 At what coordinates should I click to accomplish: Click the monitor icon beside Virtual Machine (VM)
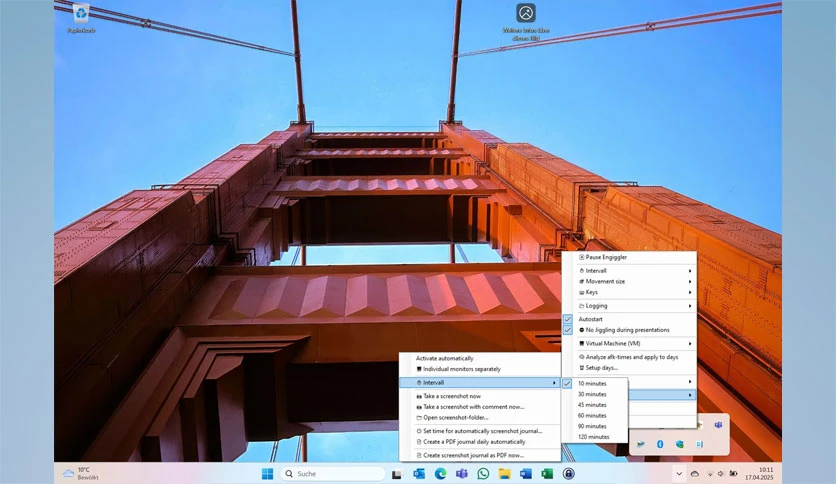coord(582,344)
